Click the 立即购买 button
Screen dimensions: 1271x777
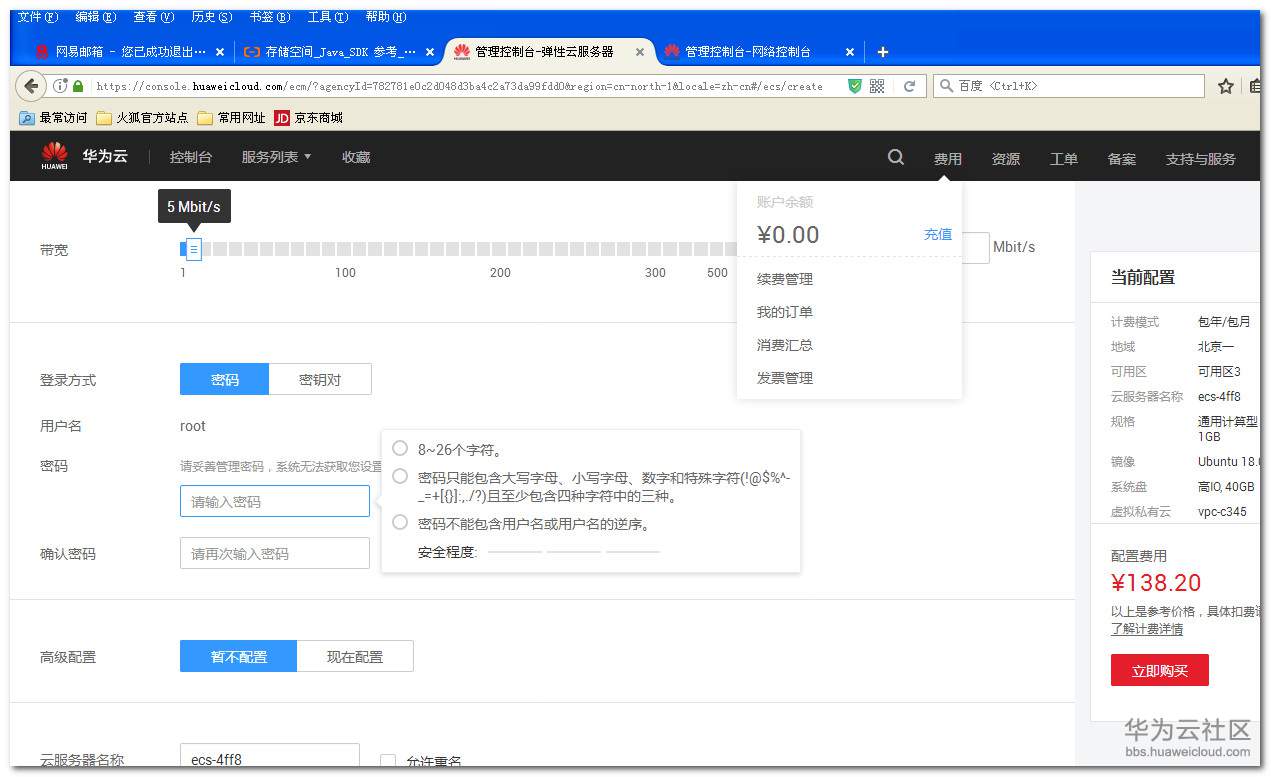click(x=1160, y=670)
